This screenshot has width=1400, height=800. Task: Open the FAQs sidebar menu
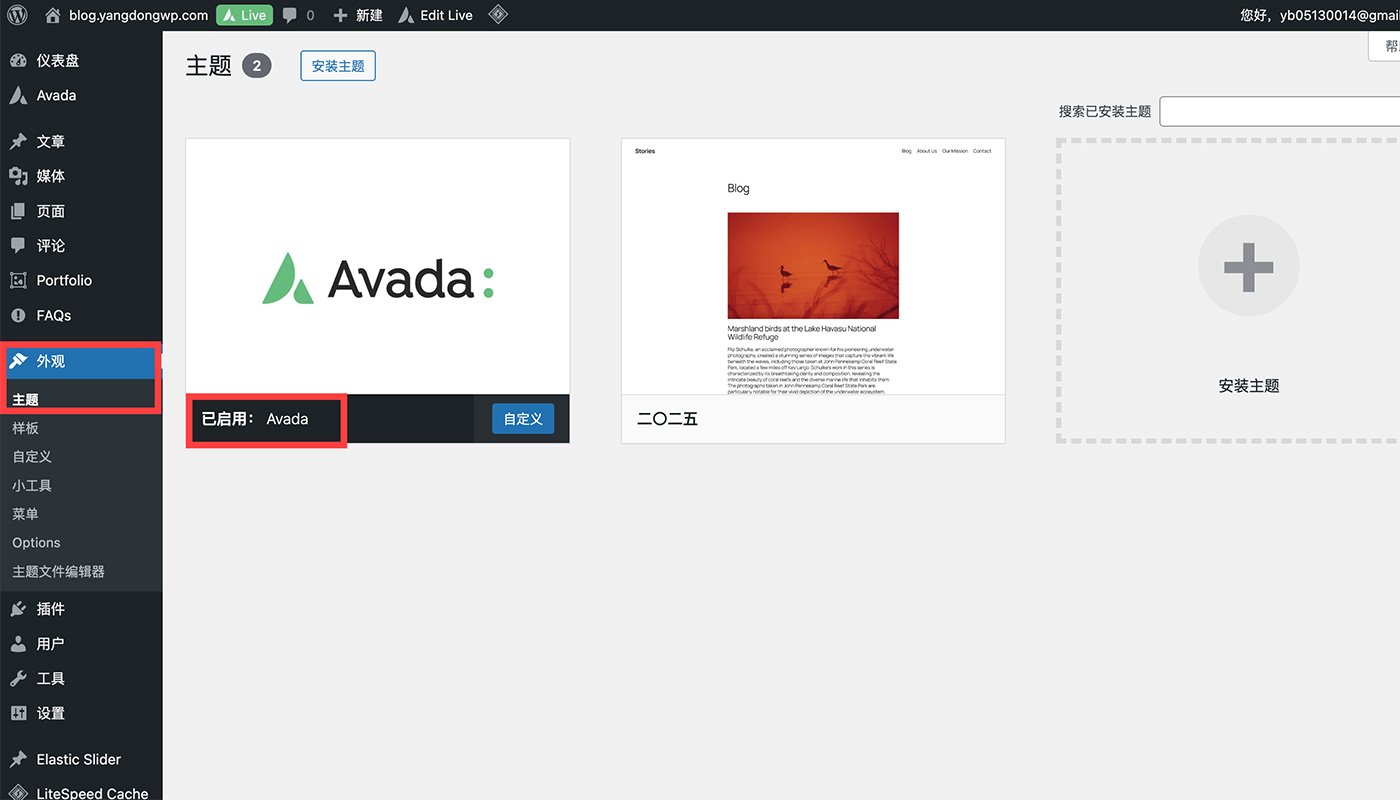click(54, 316)
